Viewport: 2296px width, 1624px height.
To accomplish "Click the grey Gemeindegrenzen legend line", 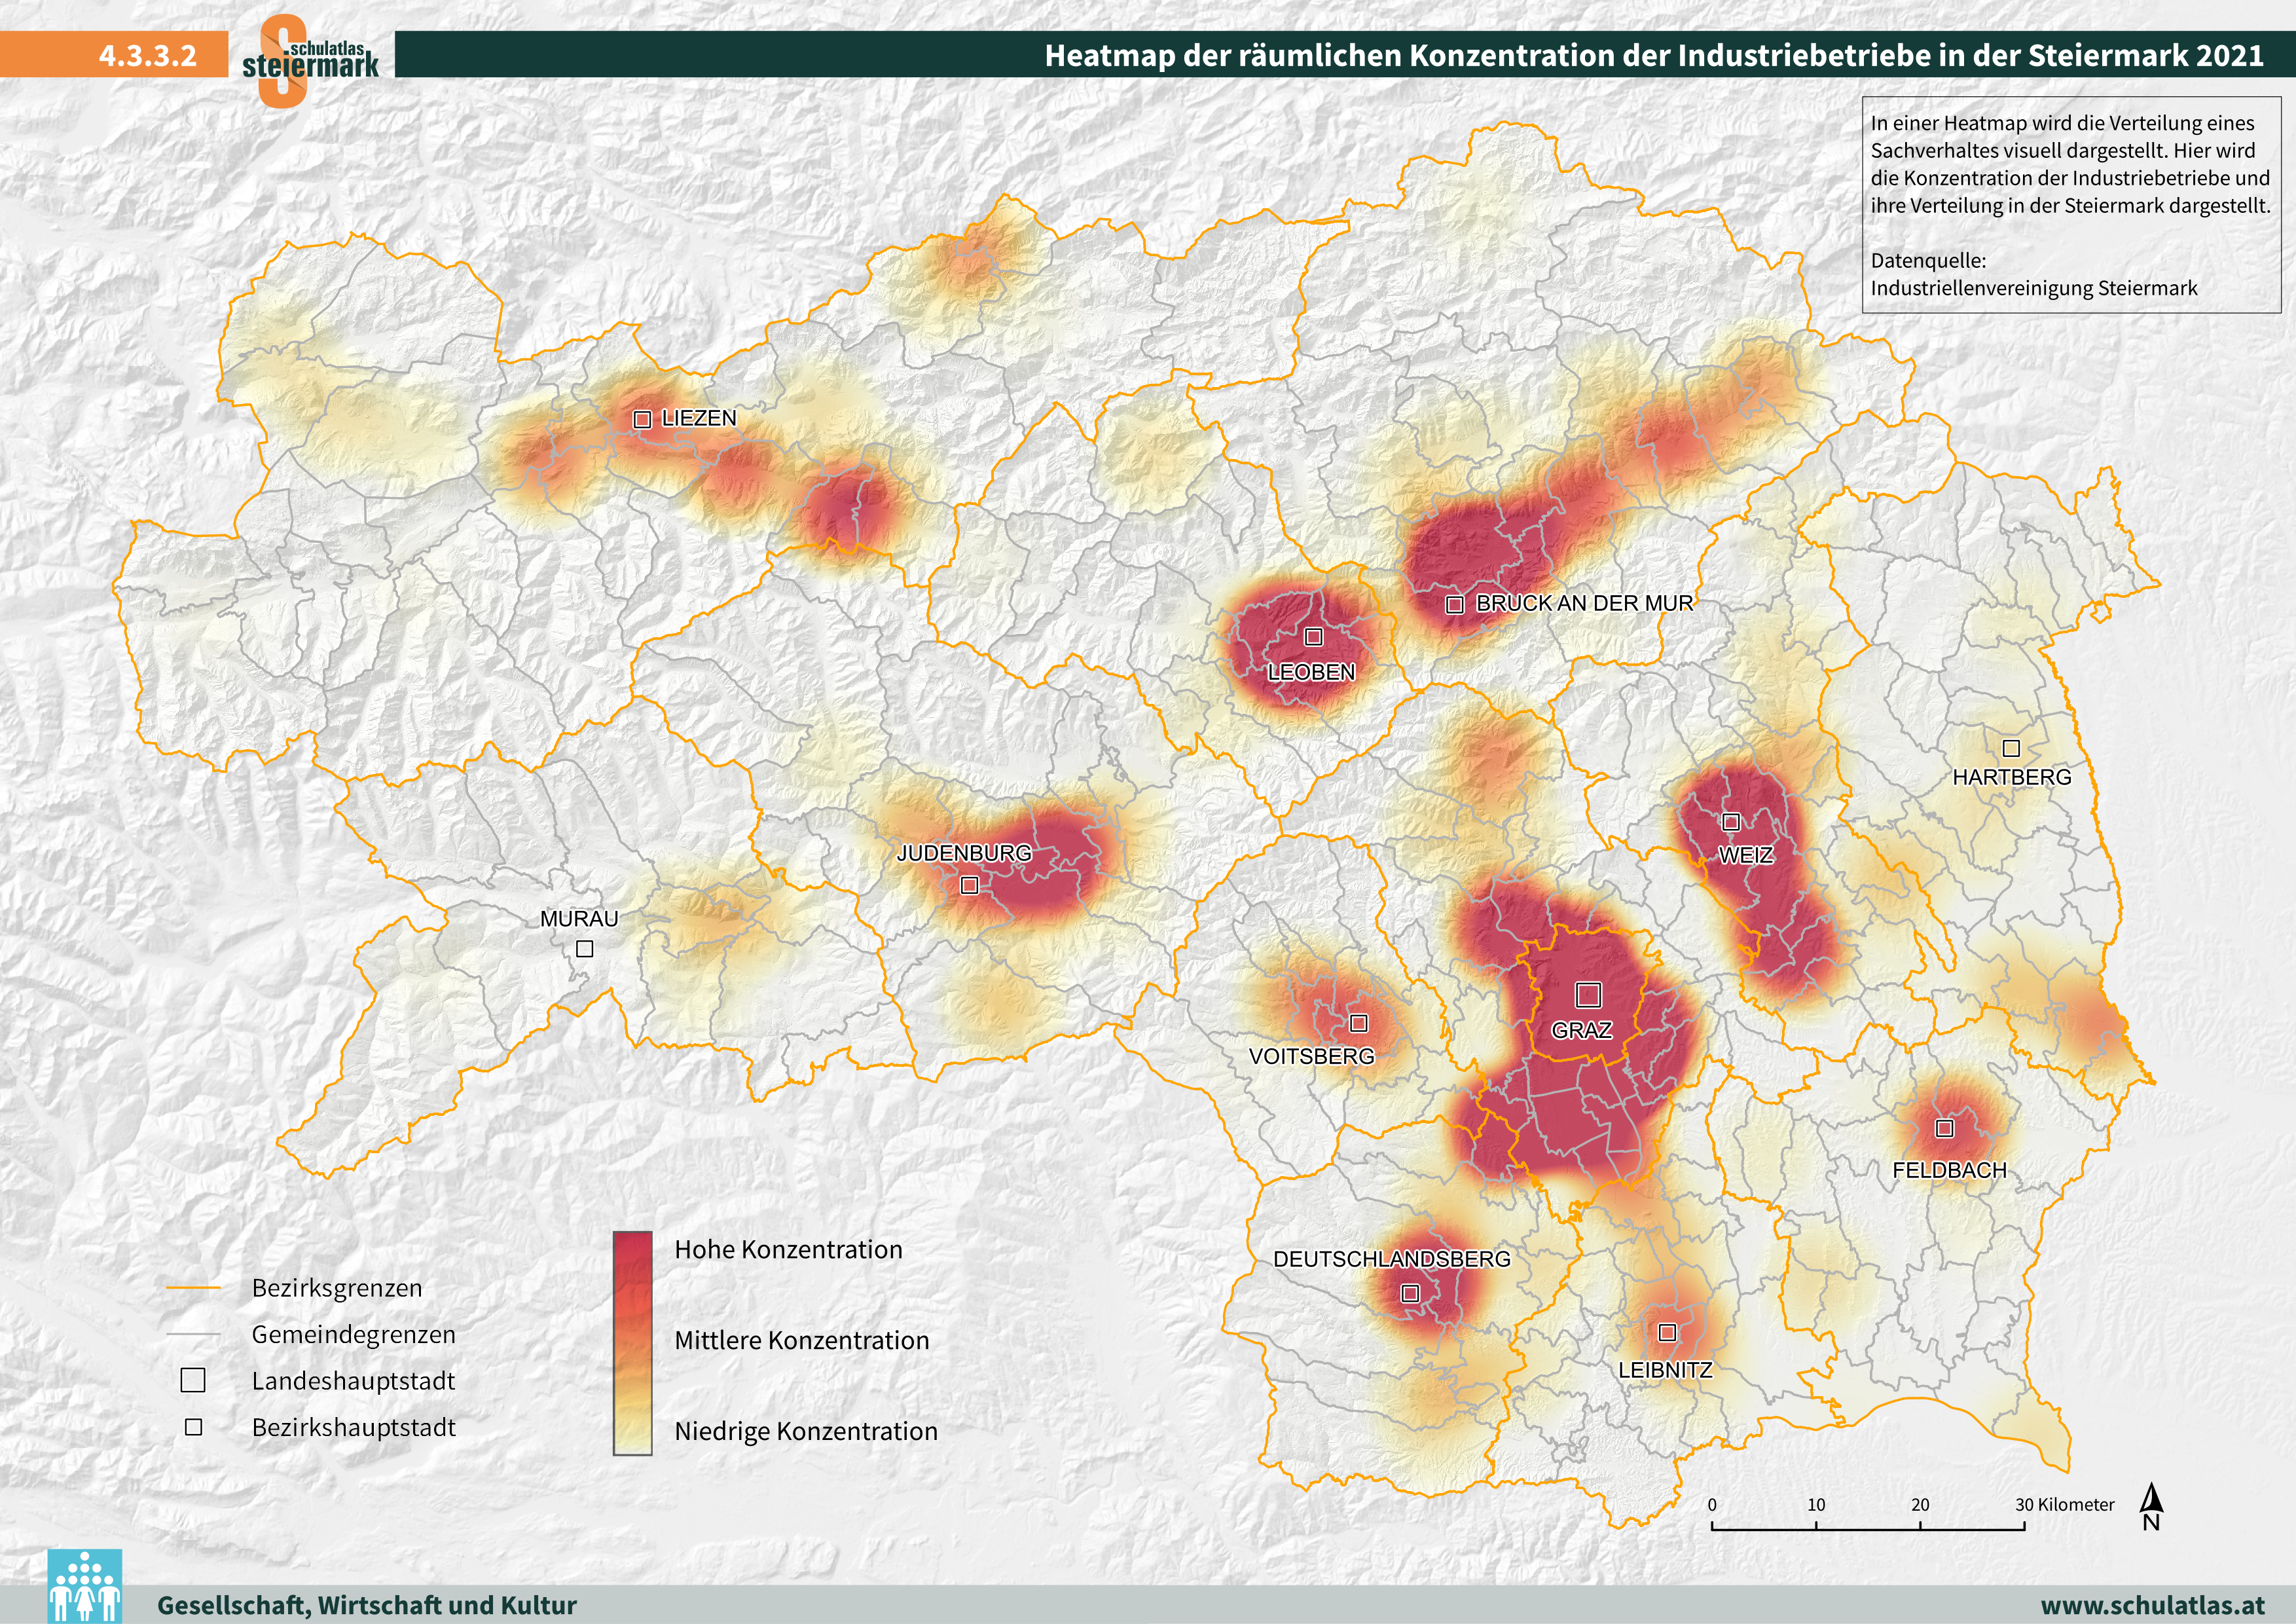I will [193, 1334].
